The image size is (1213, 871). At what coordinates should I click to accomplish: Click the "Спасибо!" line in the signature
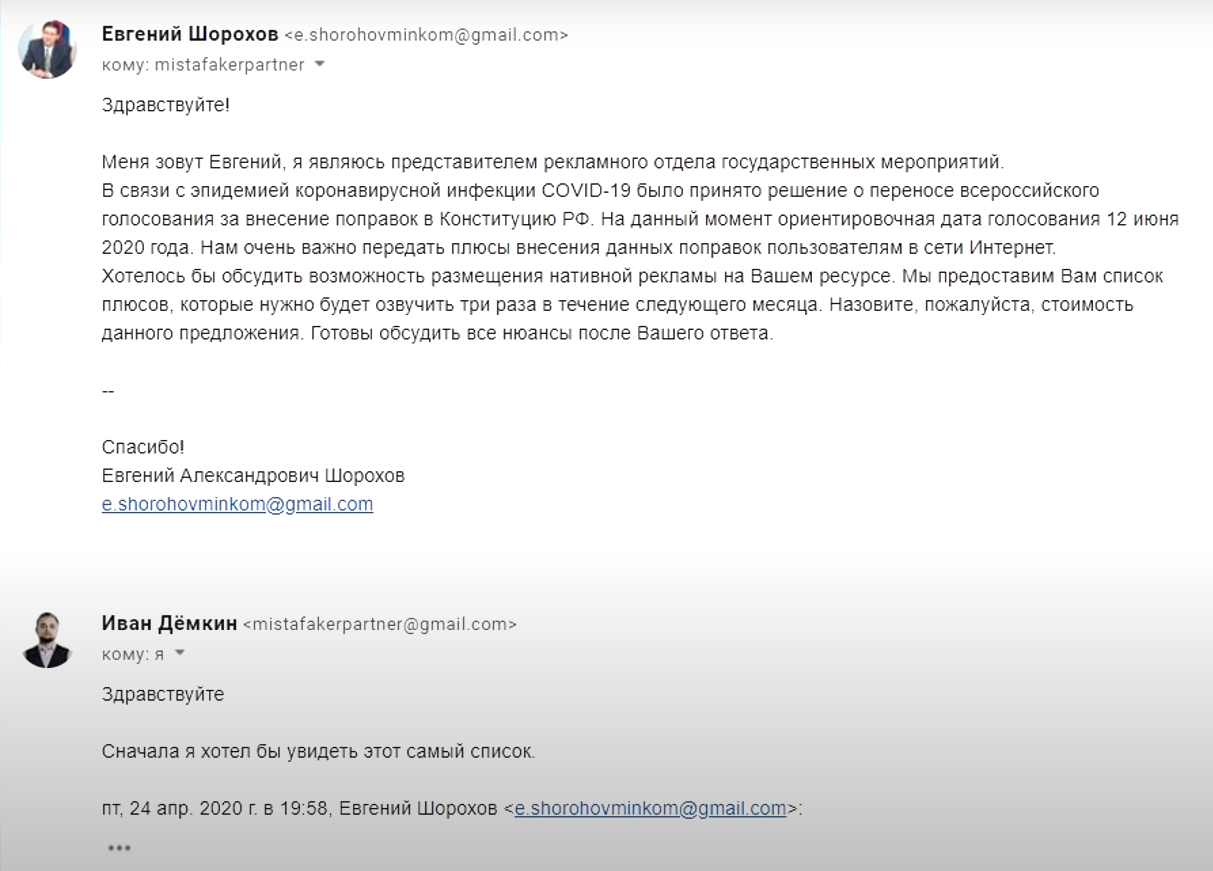click(x=143, y=447)
